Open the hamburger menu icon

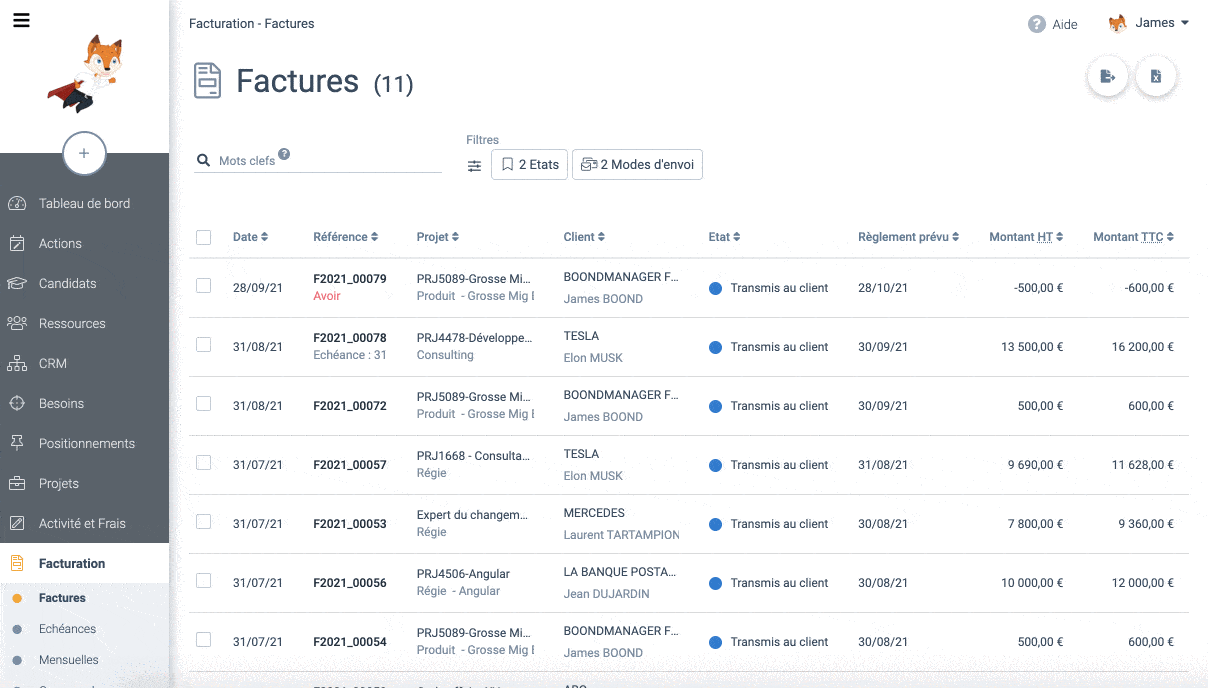pyautogui.click(x=21, y=20)
